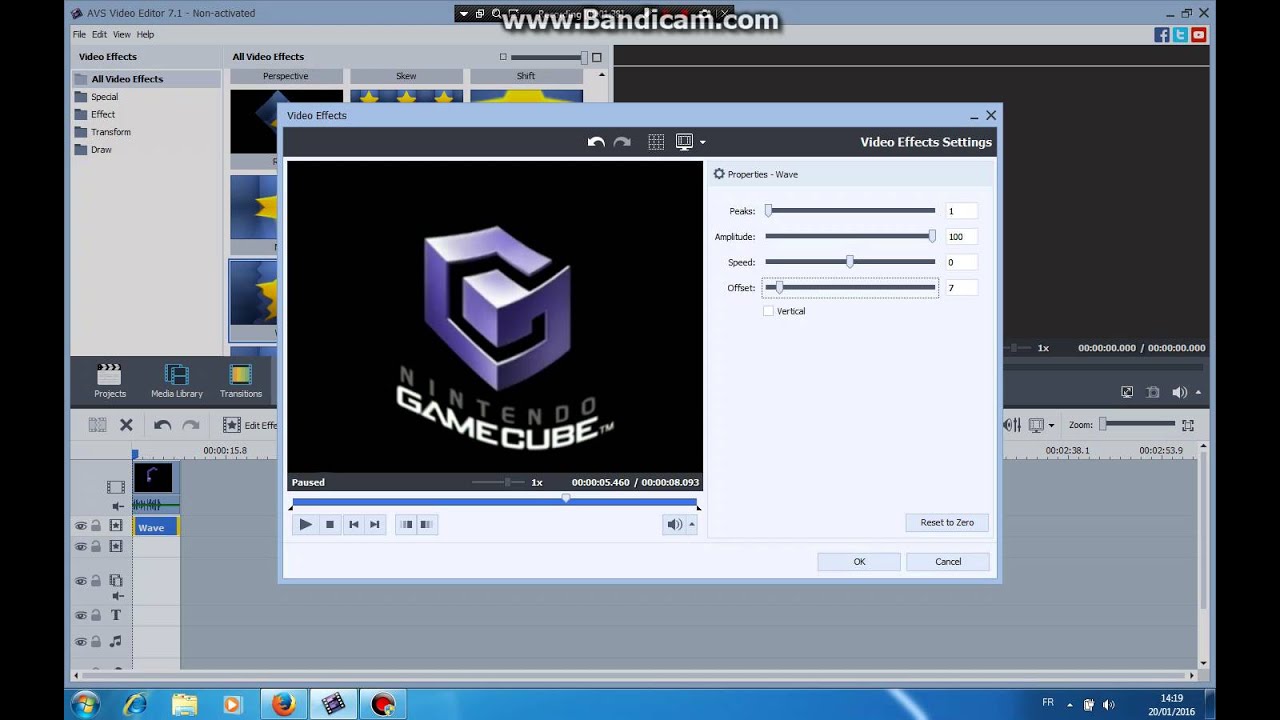The height and width of the screenshot is (720, 1280).
Task: Toggle the grid overlay icon in dialog
Action: [x=656, y=142]
